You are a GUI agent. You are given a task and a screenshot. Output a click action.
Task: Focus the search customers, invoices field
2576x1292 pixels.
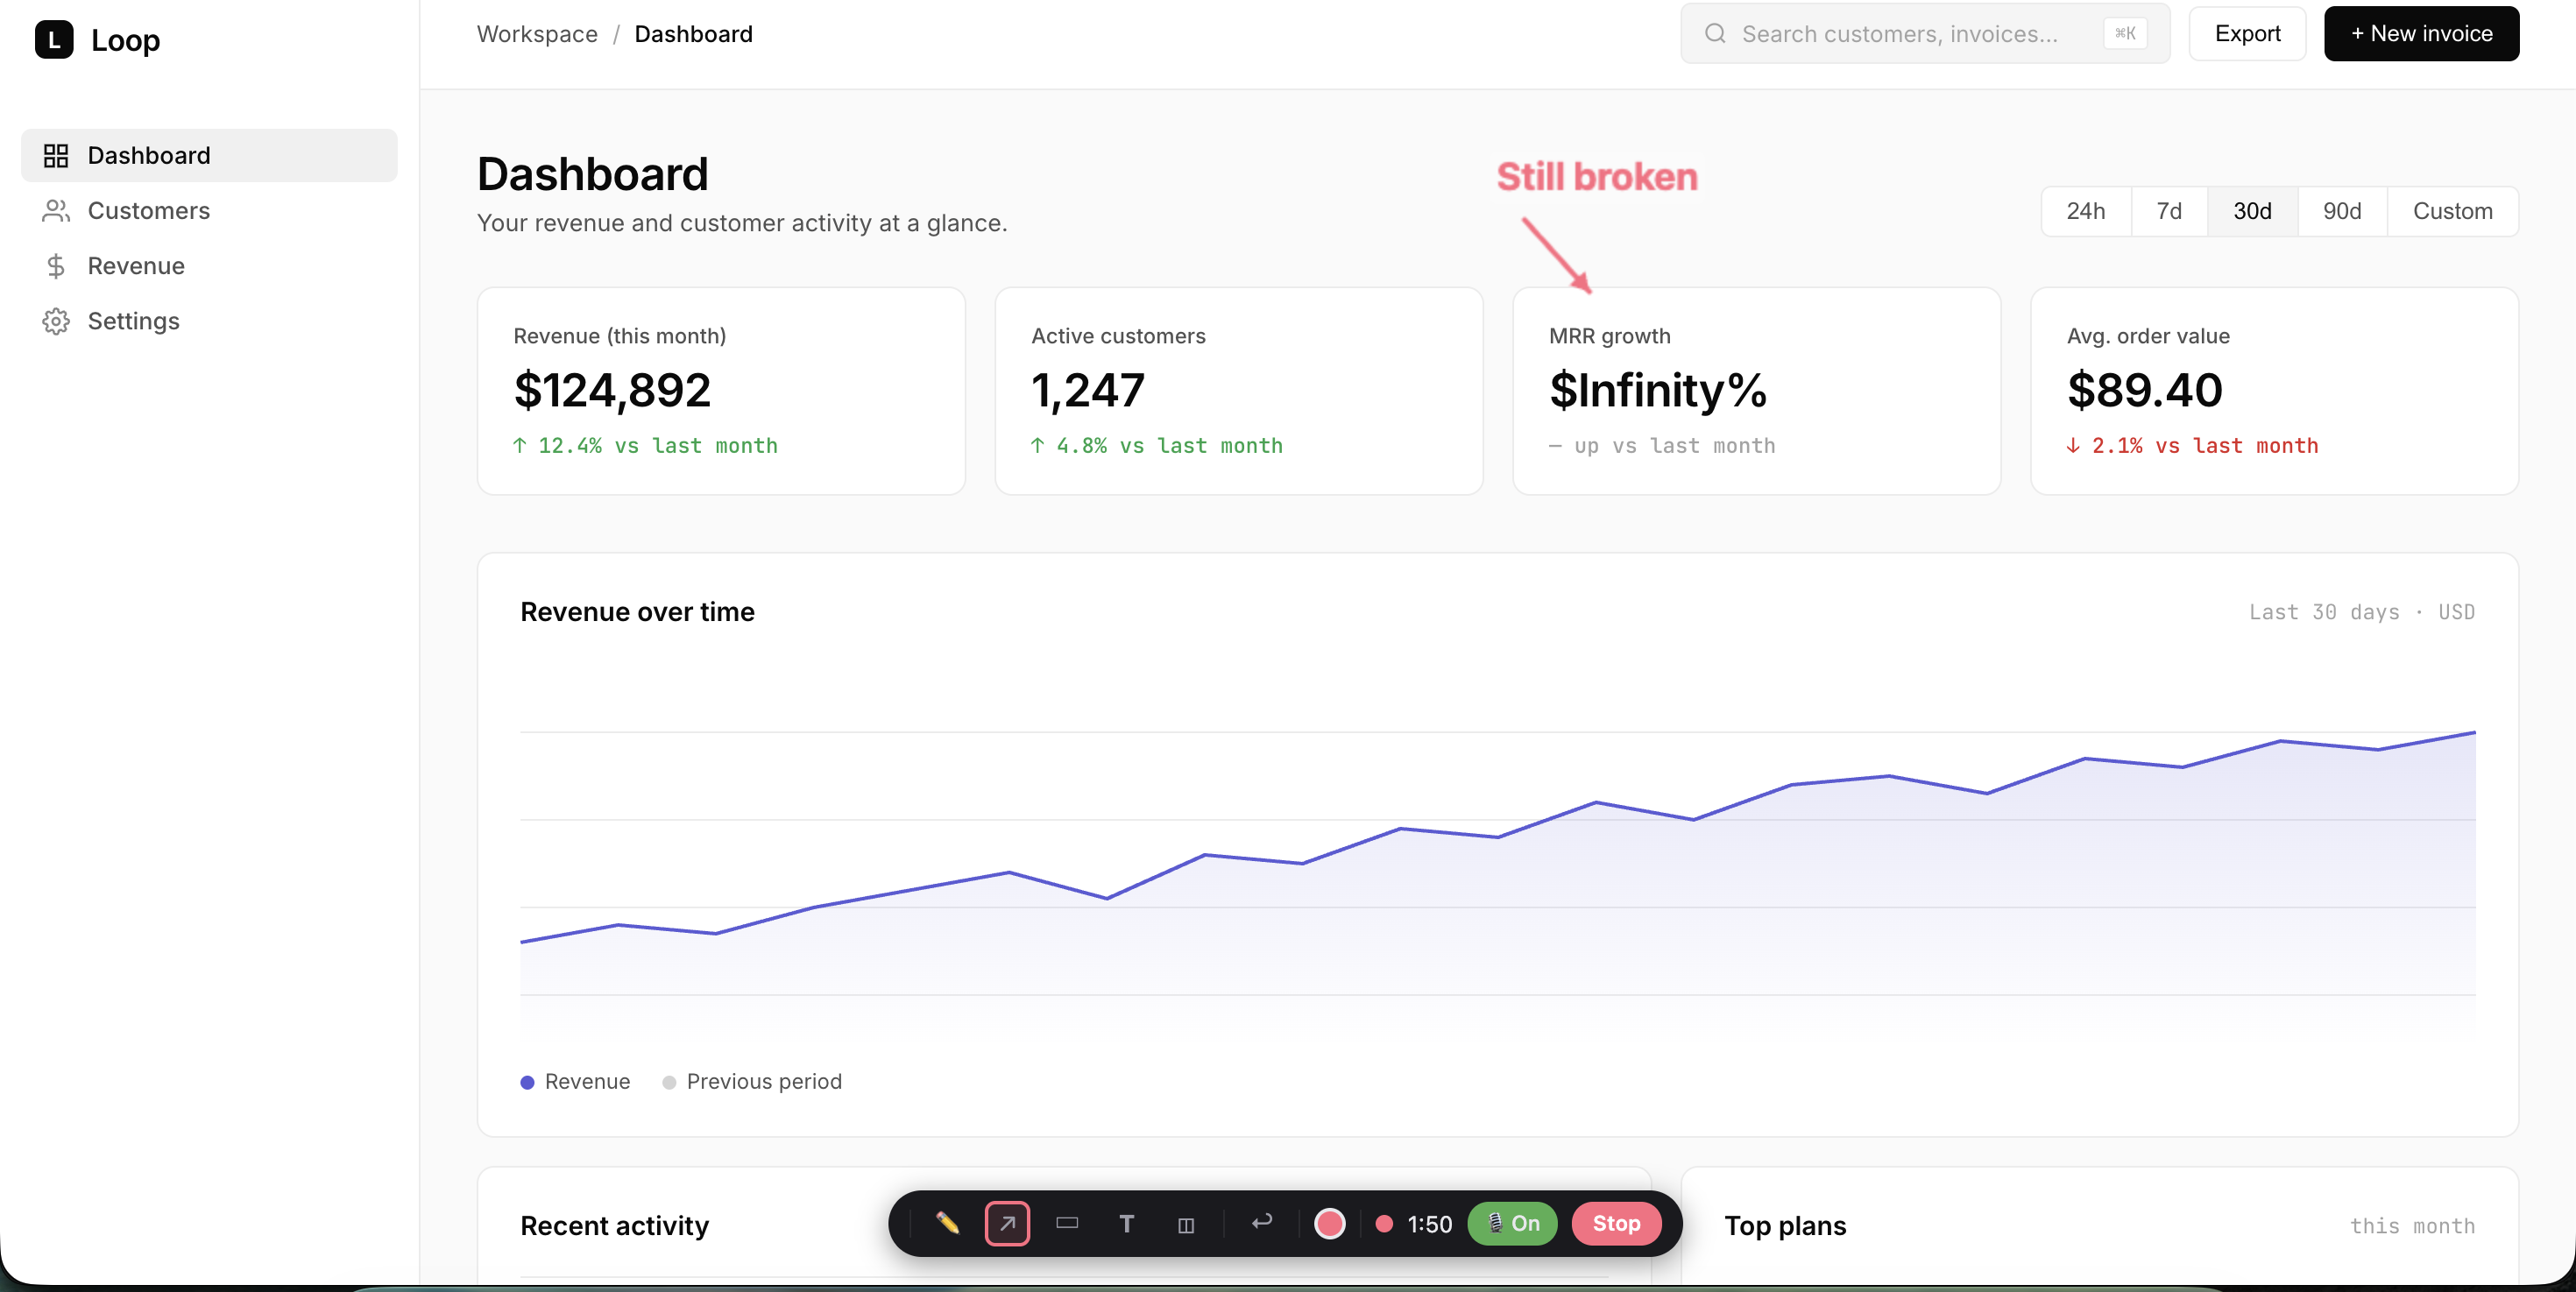(1925, 34)
